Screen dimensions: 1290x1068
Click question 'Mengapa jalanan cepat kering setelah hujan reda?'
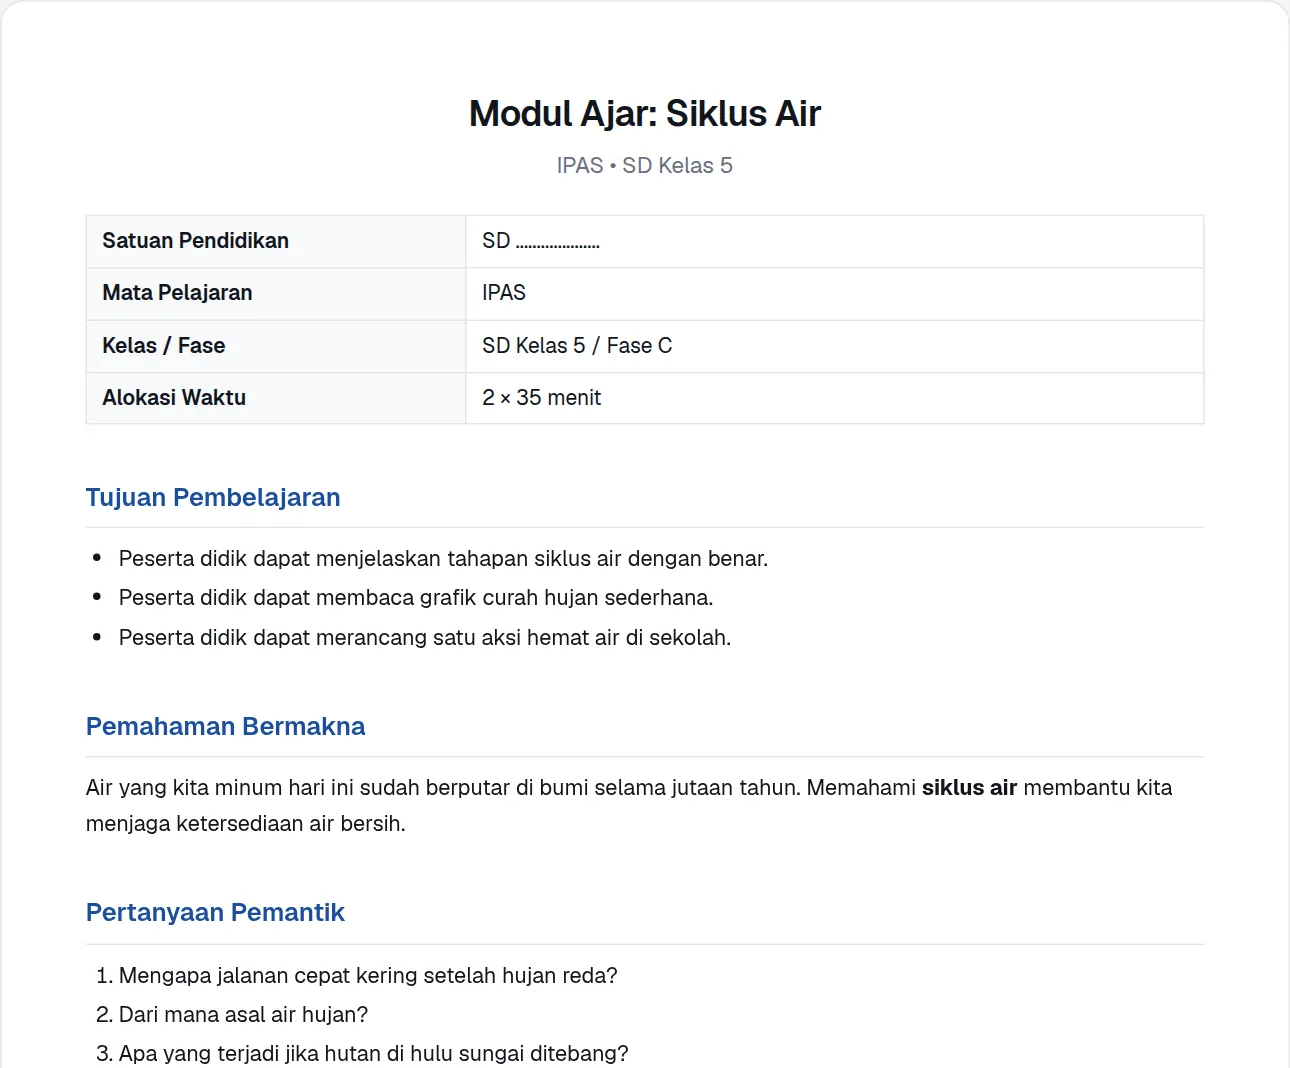[x=368, y=976]
